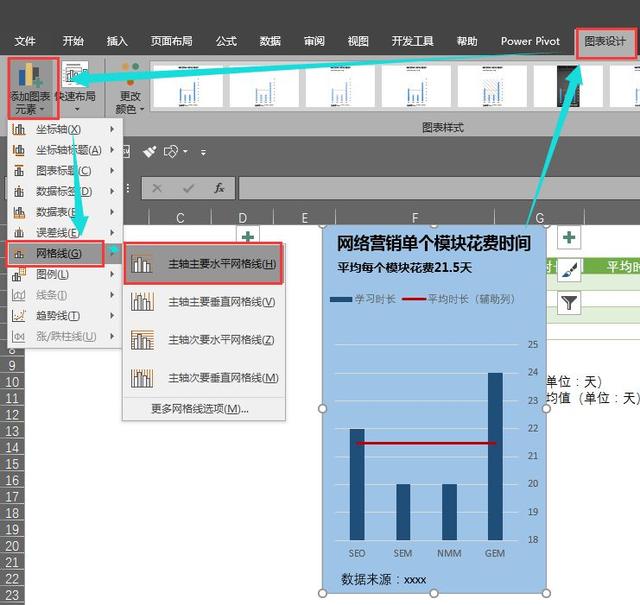Screen dimensions: 640x605
Task: Select row header 15
Action: (x=12, y=464)
